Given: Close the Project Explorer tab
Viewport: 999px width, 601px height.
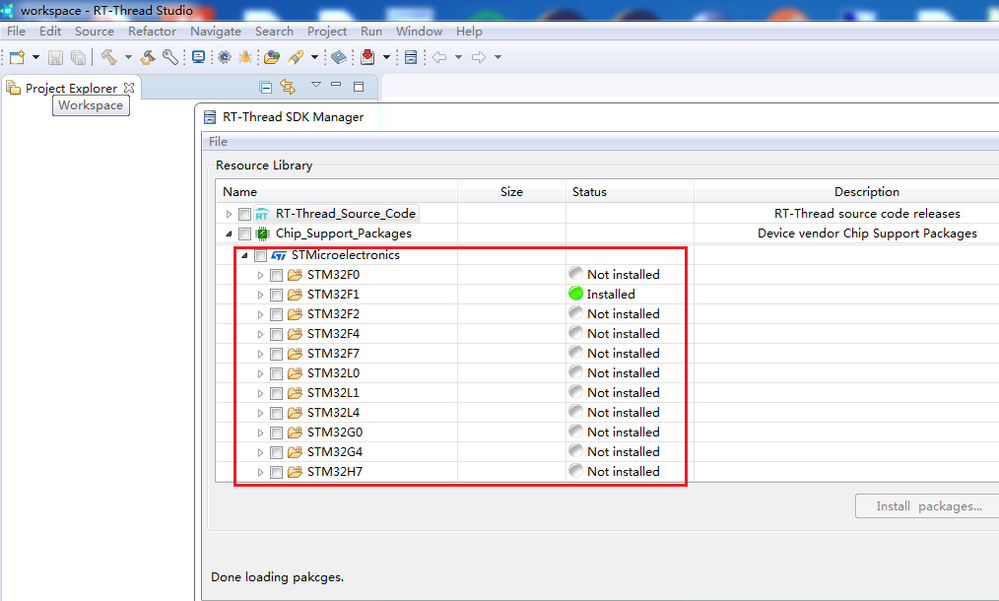Looking at the screenshot, I should pyautogui.click(x=129, y=87).
